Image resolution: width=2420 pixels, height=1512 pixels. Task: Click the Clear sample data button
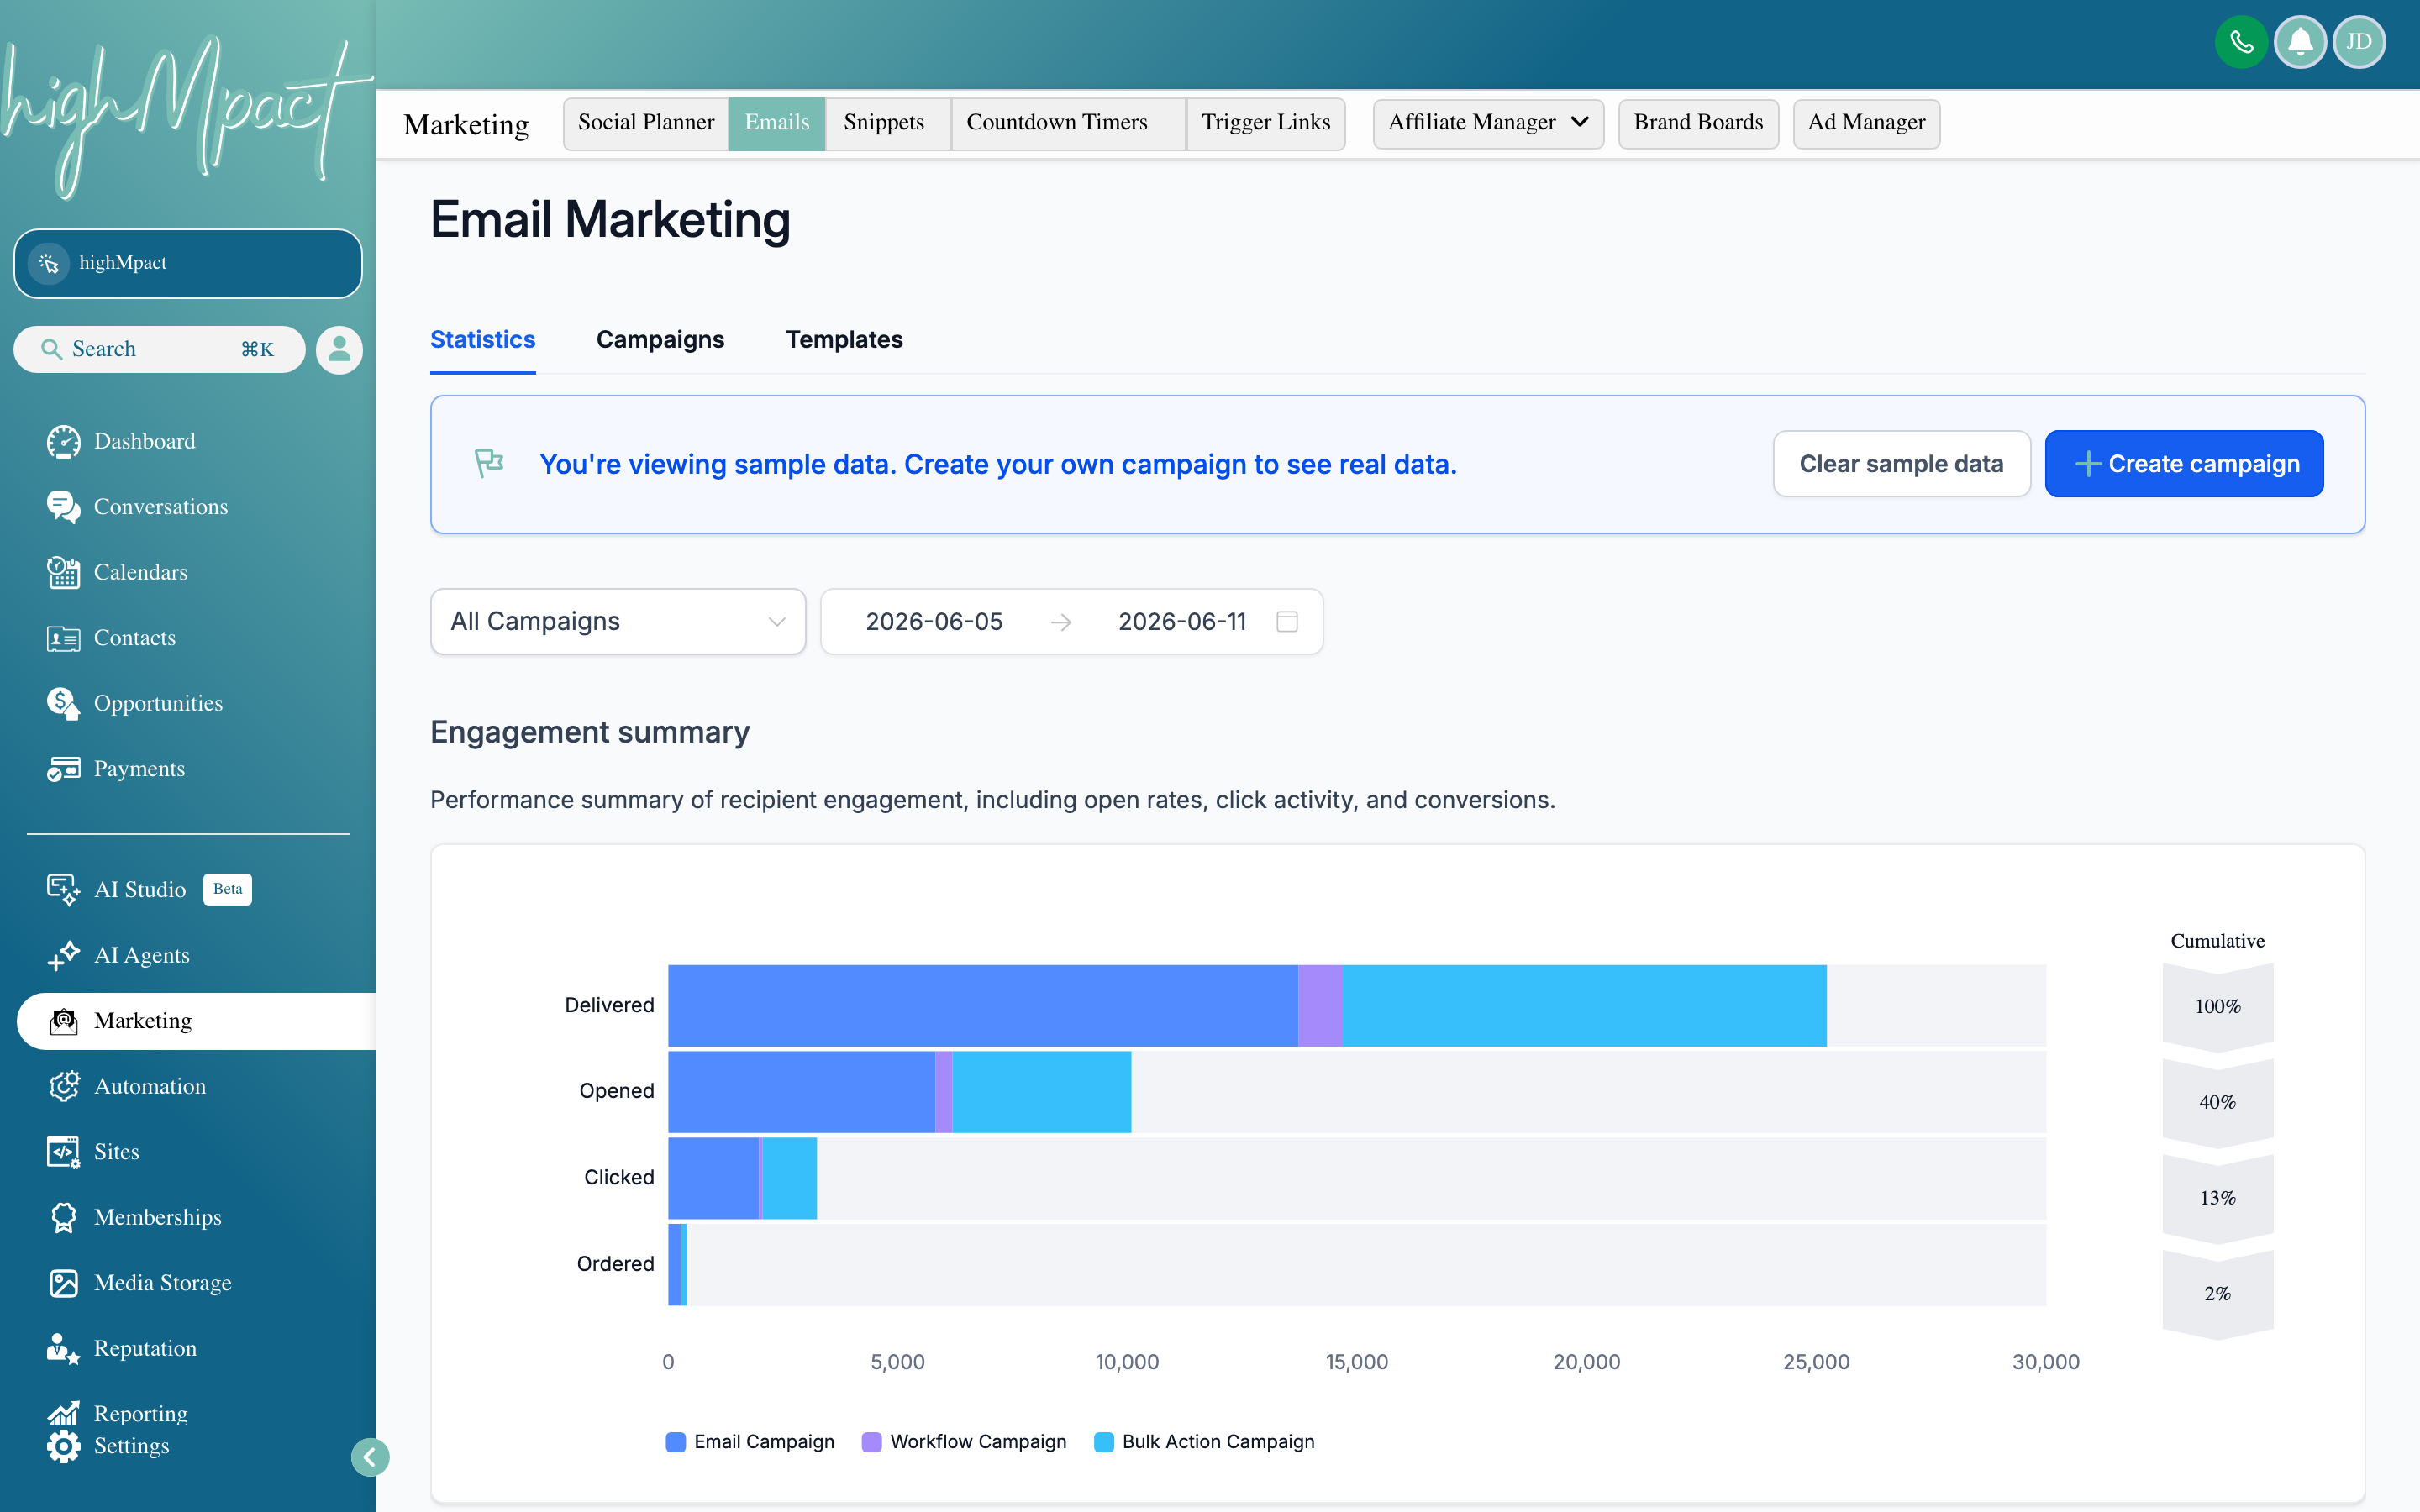tap(1901, 464)
